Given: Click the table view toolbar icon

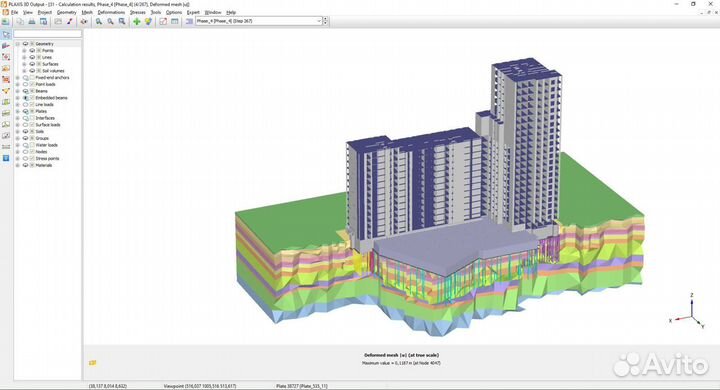Looking at the screenshot, I should (174, 21).
